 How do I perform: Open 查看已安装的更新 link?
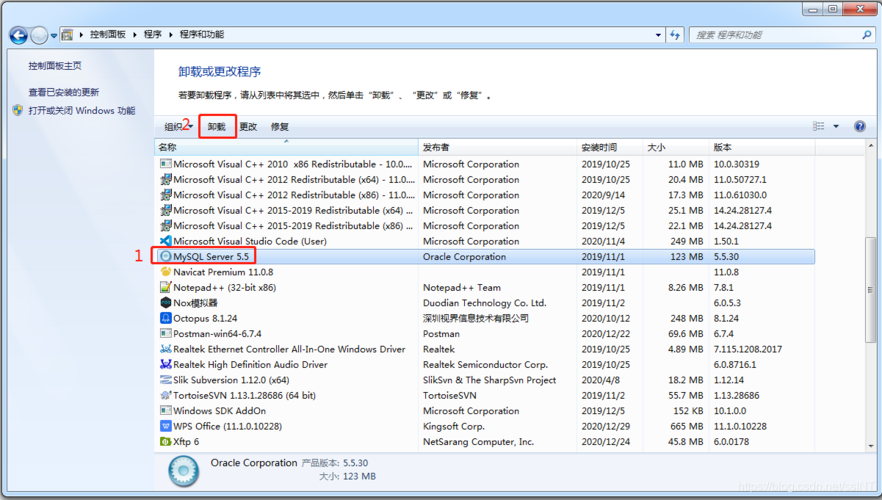(64, 92)
